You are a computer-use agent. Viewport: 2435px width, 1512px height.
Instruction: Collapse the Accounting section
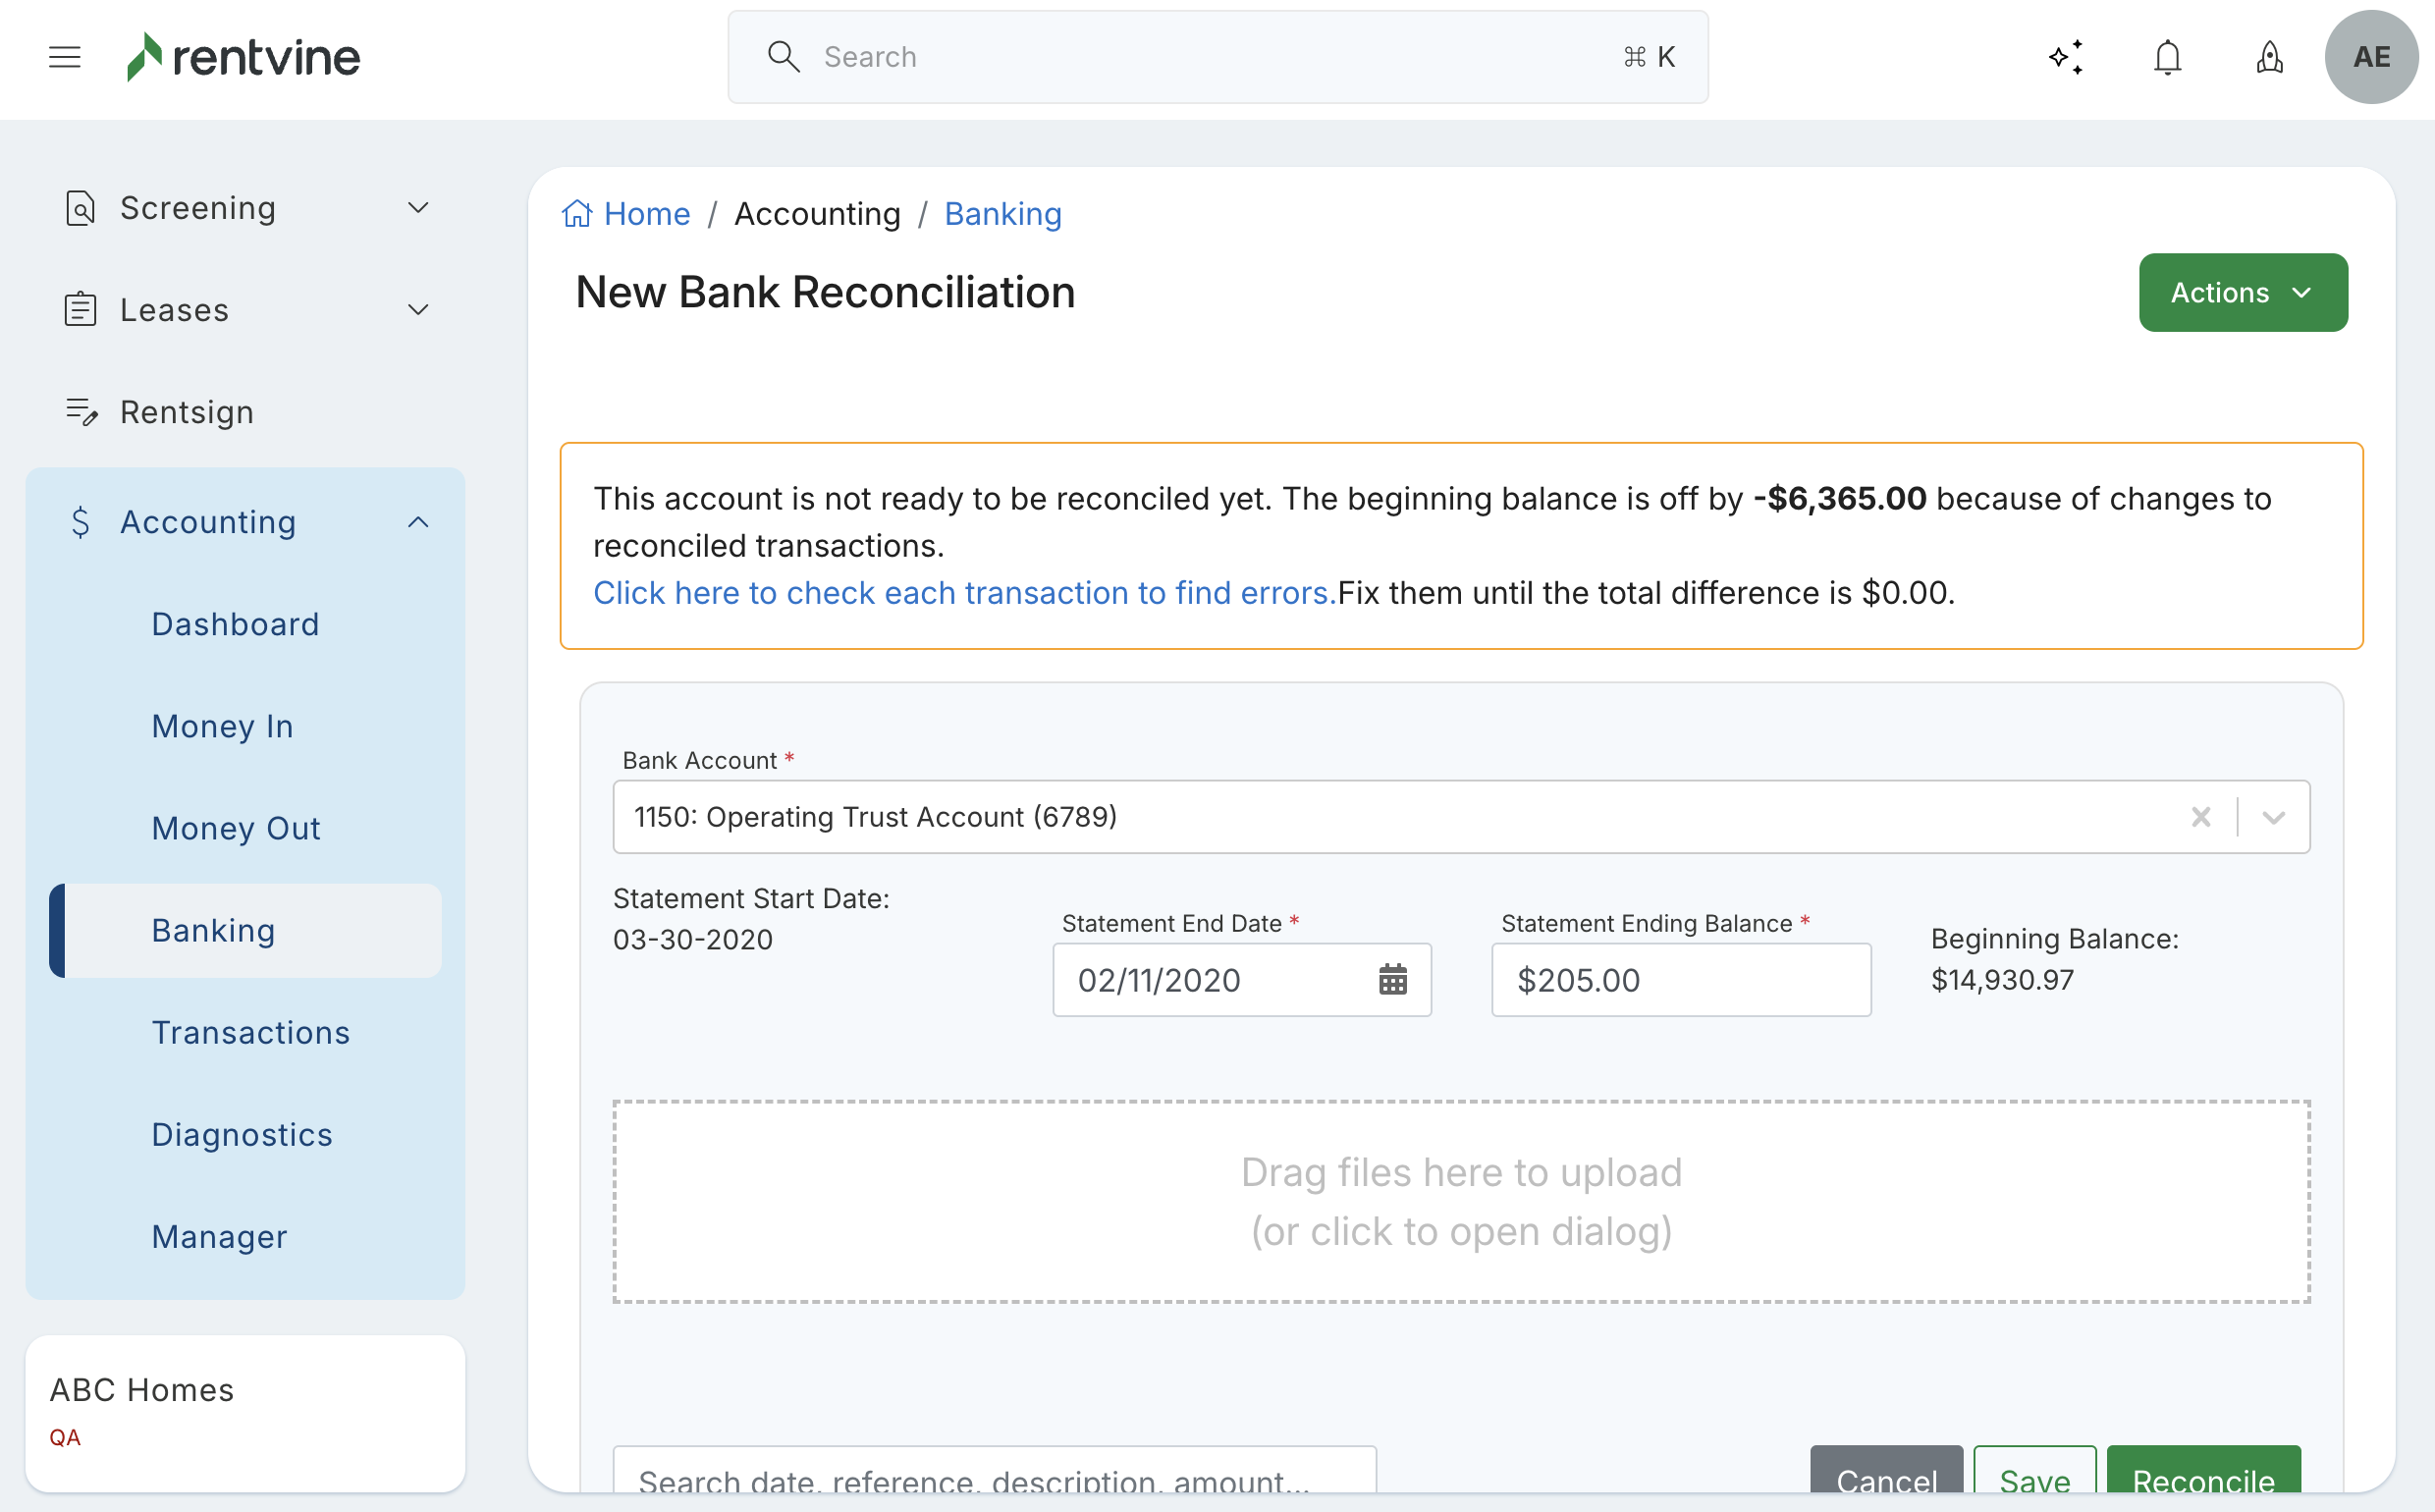click(x=418, y=522)
